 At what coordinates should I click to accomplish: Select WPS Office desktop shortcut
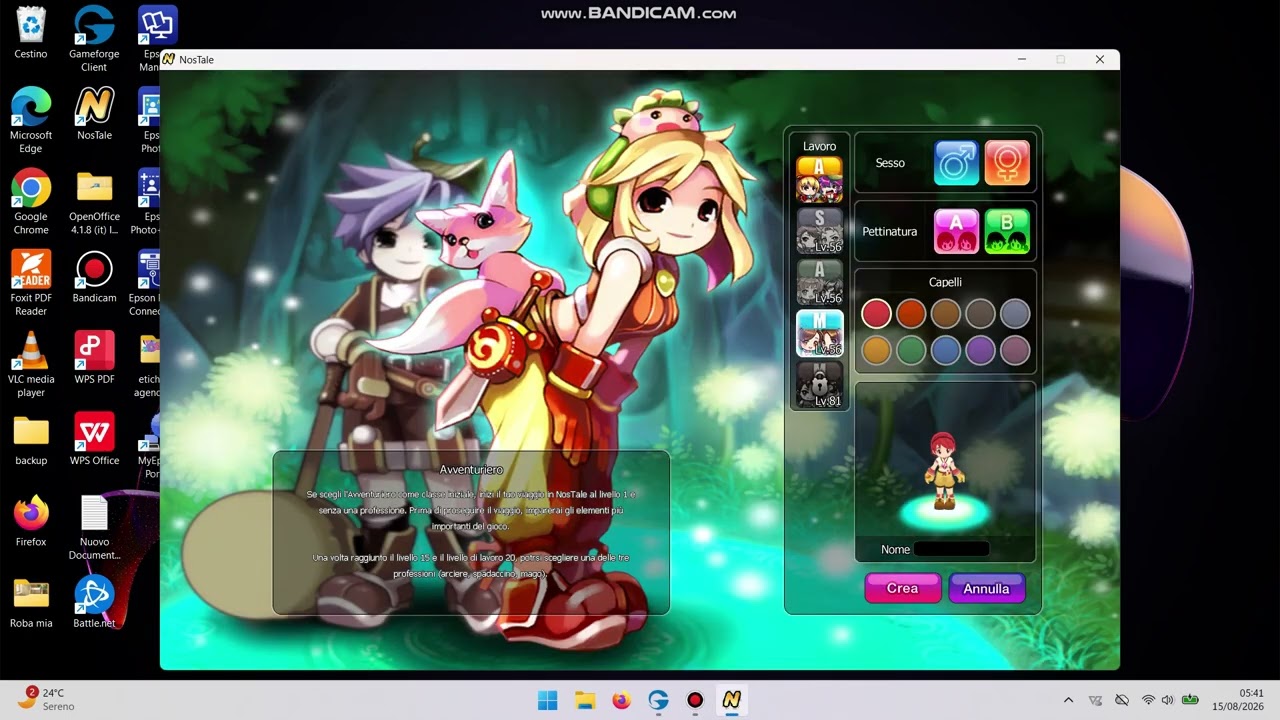pyautogui.click(x=94, y=440)
